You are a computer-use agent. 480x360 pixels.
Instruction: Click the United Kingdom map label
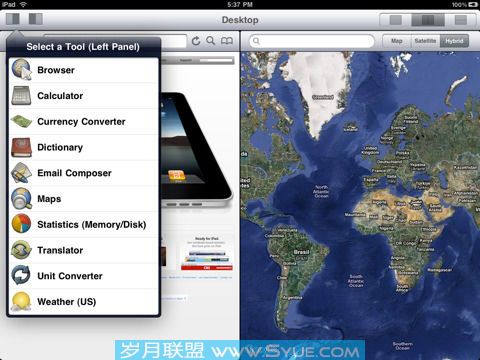pyautogui.click(x=370, y=150)
